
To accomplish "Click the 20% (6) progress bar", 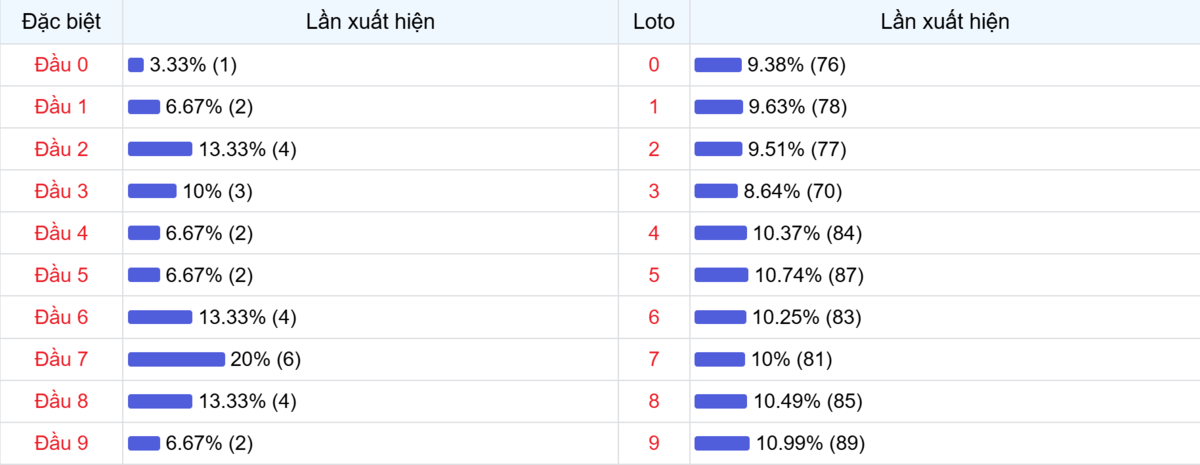I will pos(176,359).
